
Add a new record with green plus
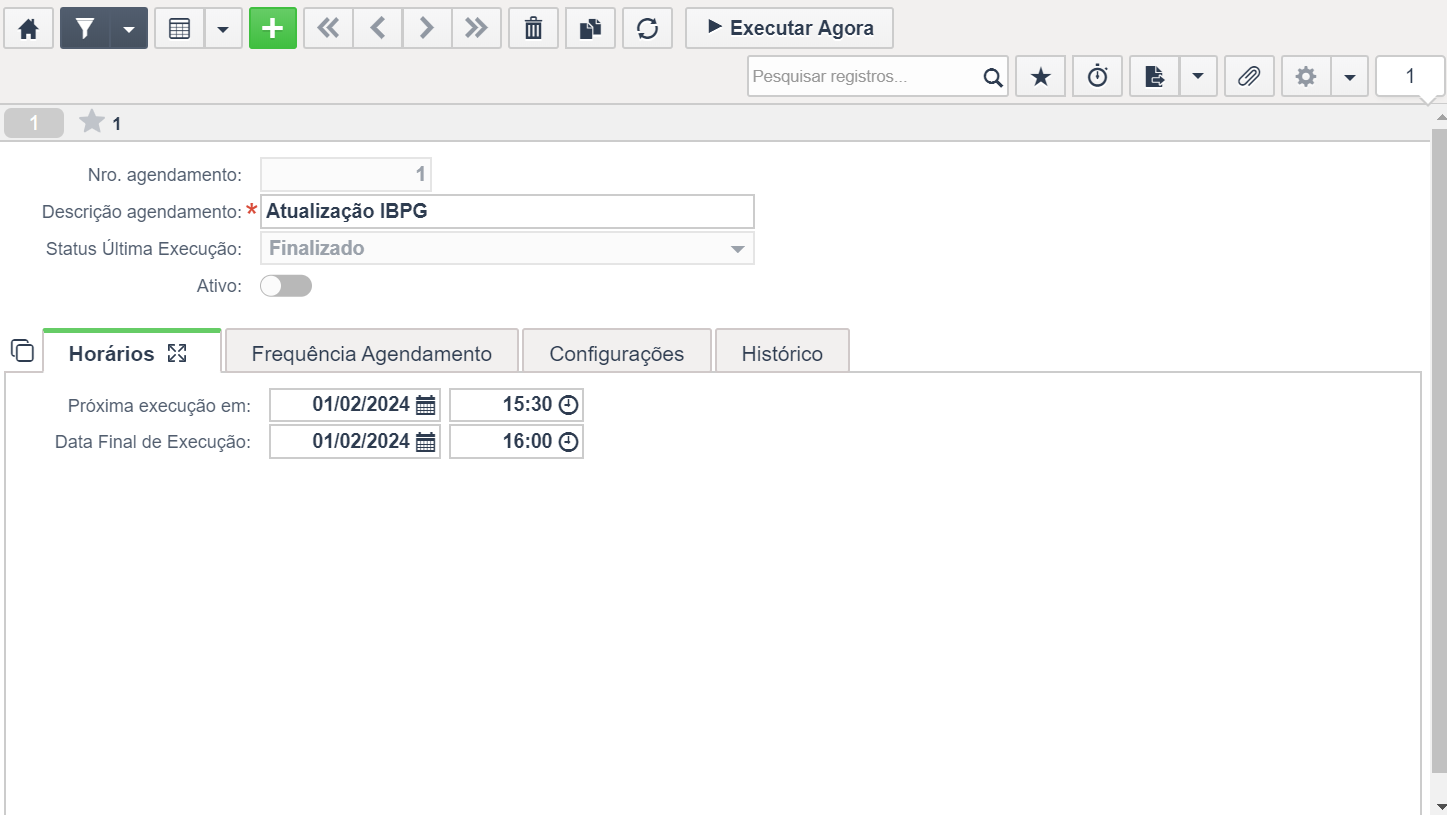point(273,28)
